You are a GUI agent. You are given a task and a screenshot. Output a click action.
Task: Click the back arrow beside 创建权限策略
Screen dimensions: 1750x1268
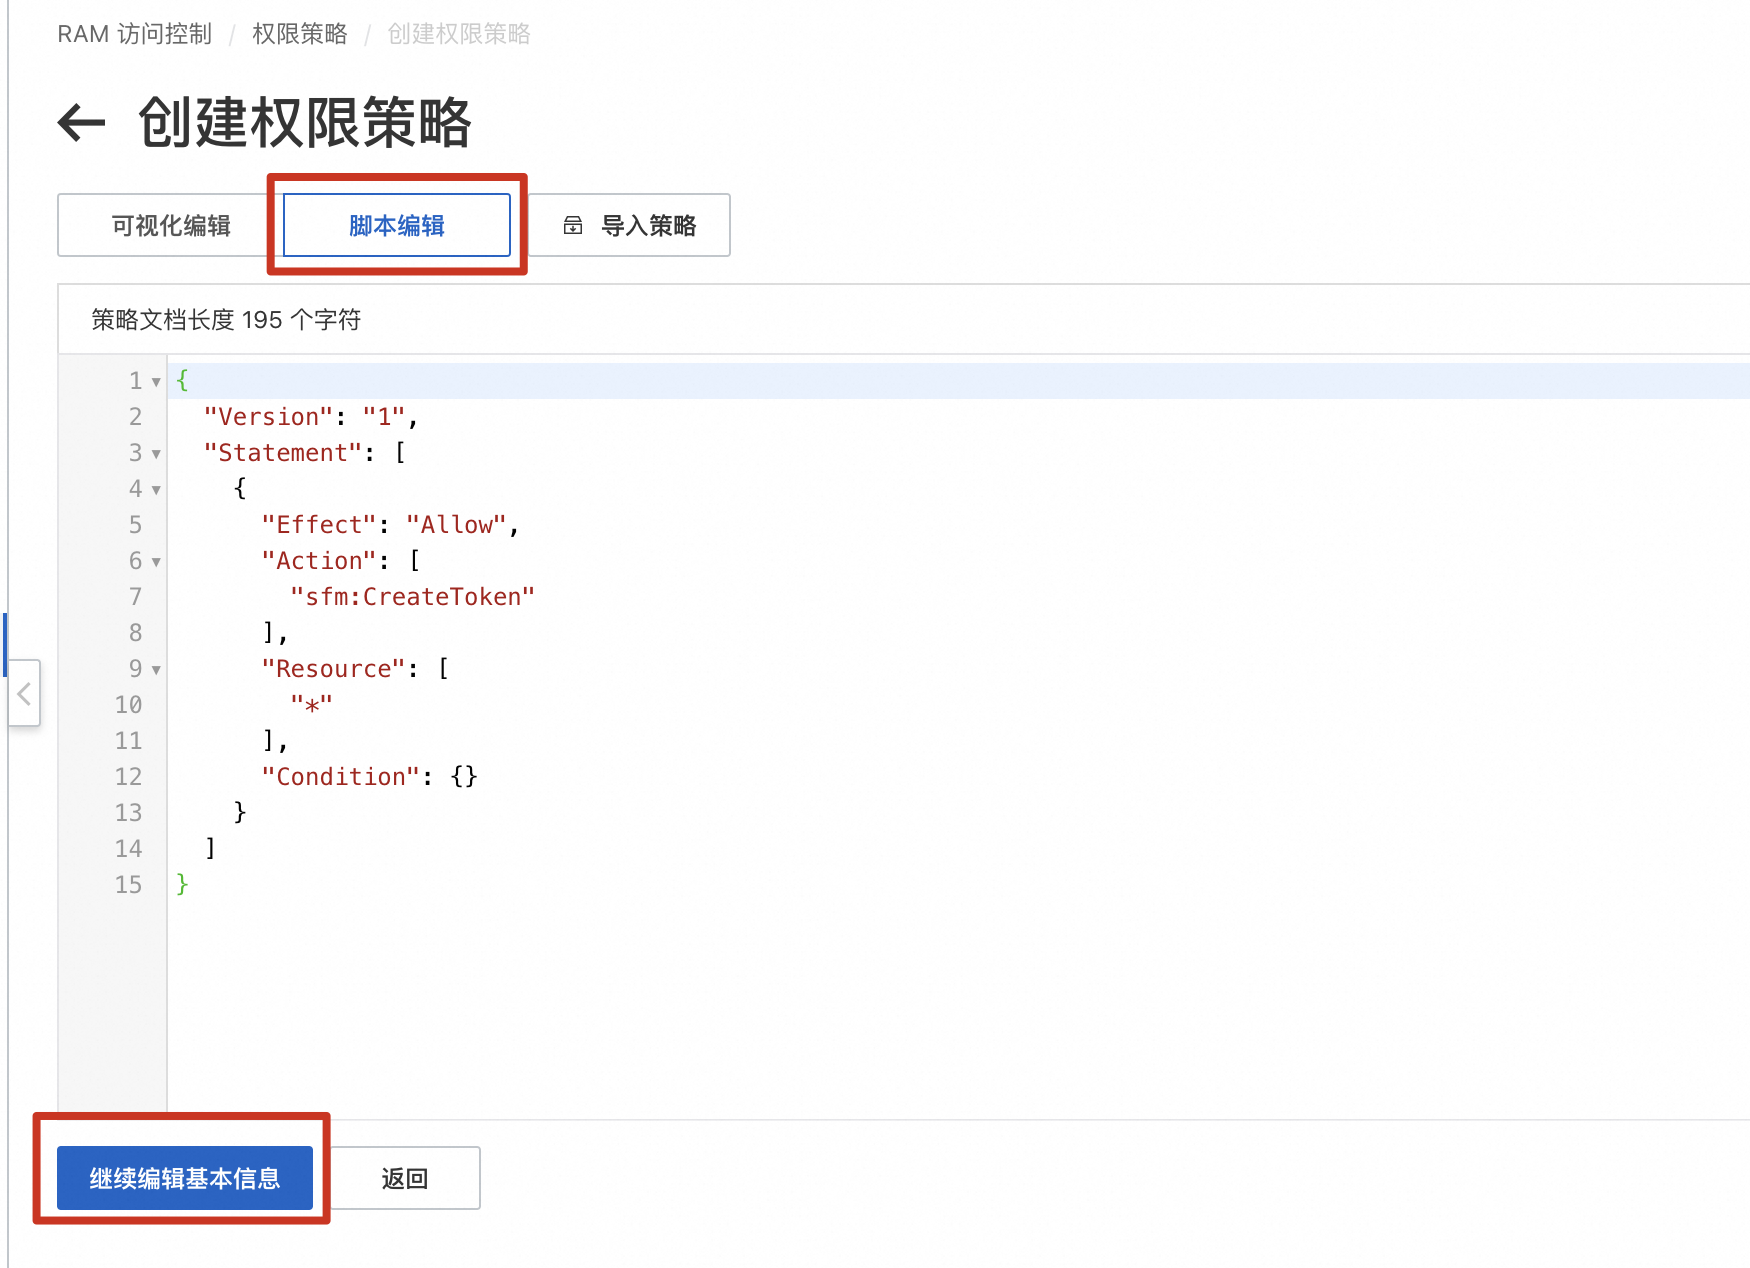pos(82,123)
